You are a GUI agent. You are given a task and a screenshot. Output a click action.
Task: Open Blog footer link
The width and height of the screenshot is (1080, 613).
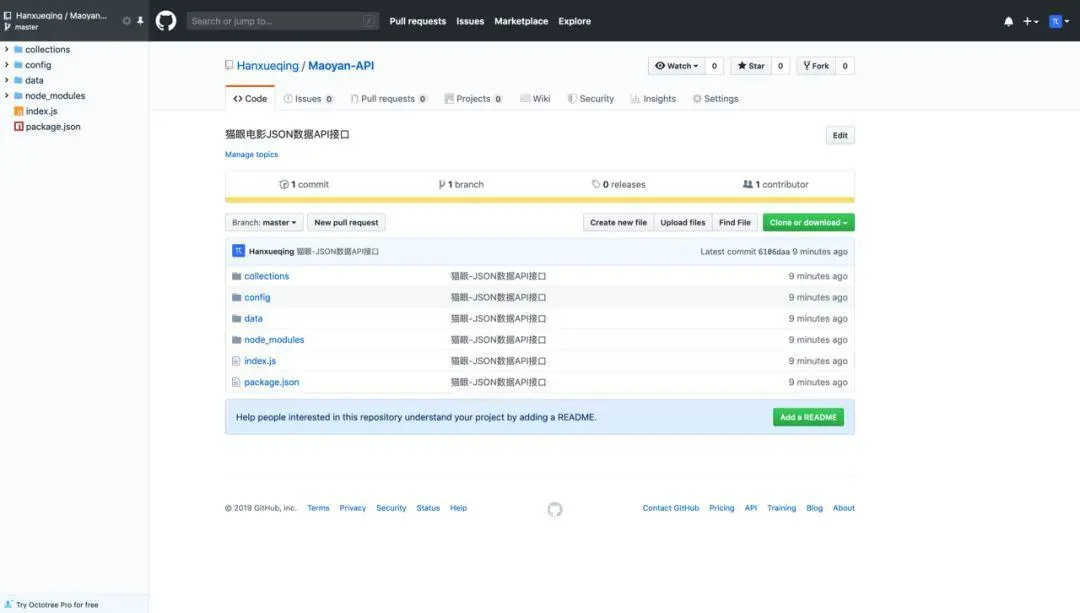(x=814, y=508)
